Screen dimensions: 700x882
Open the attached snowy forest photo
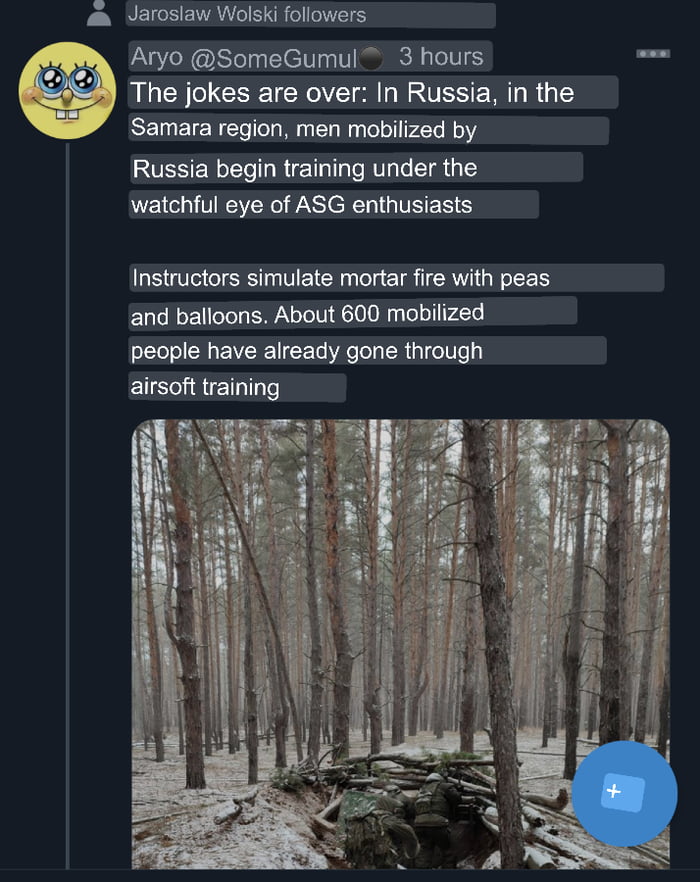(400, 644)
